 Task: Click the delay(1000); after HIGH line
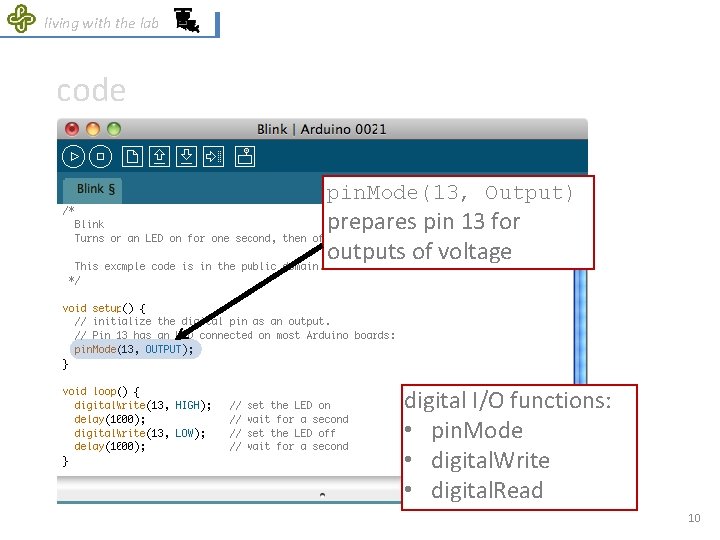pos(109,420)
